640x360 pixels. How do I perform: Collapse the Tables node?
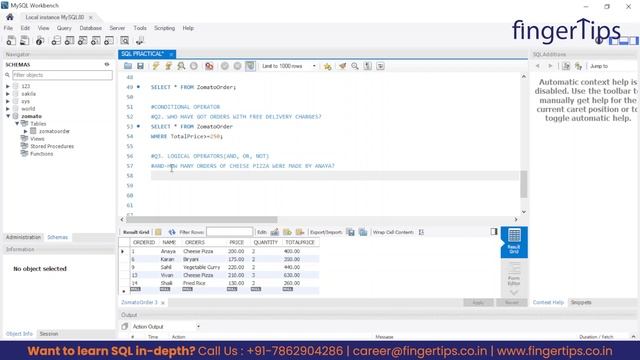[17, 124]
